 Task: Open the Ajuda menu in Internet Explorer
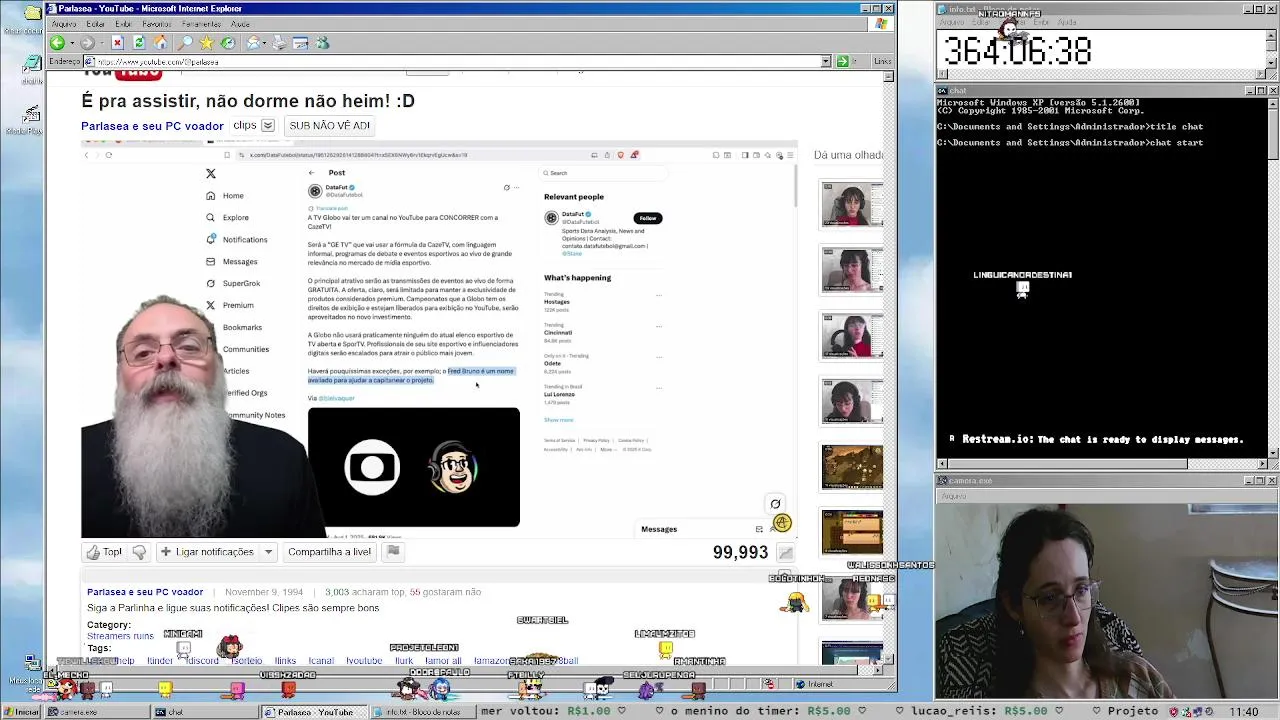click(x=240, y=24)
